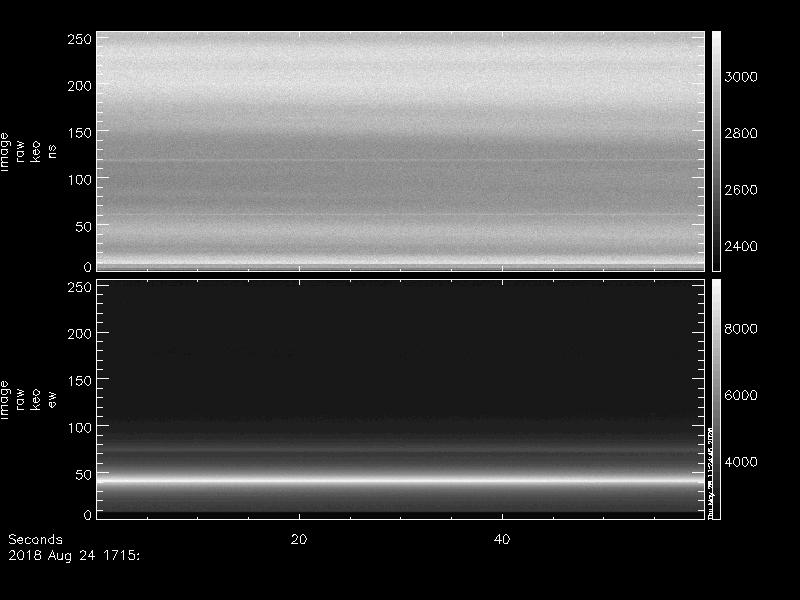Click the 2018 Aug 24 1715: date label
800x600 pixels.
(74, 556)
